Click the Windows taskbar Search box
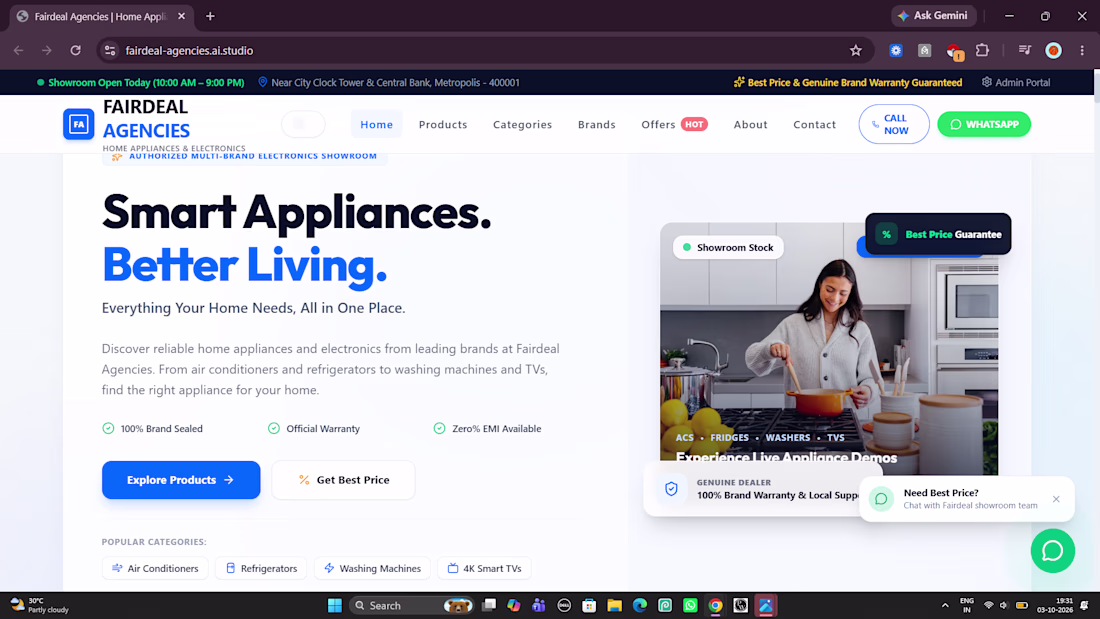 coord(412,606)
